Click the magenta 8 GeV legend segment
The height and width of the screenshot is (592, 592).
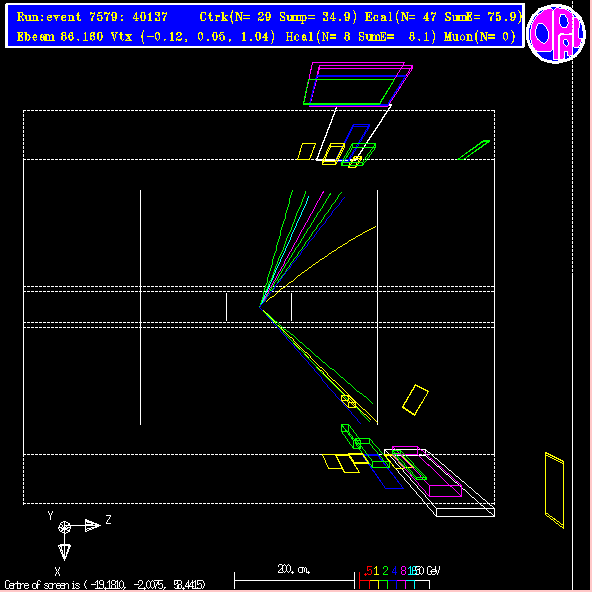coord(401,584)
